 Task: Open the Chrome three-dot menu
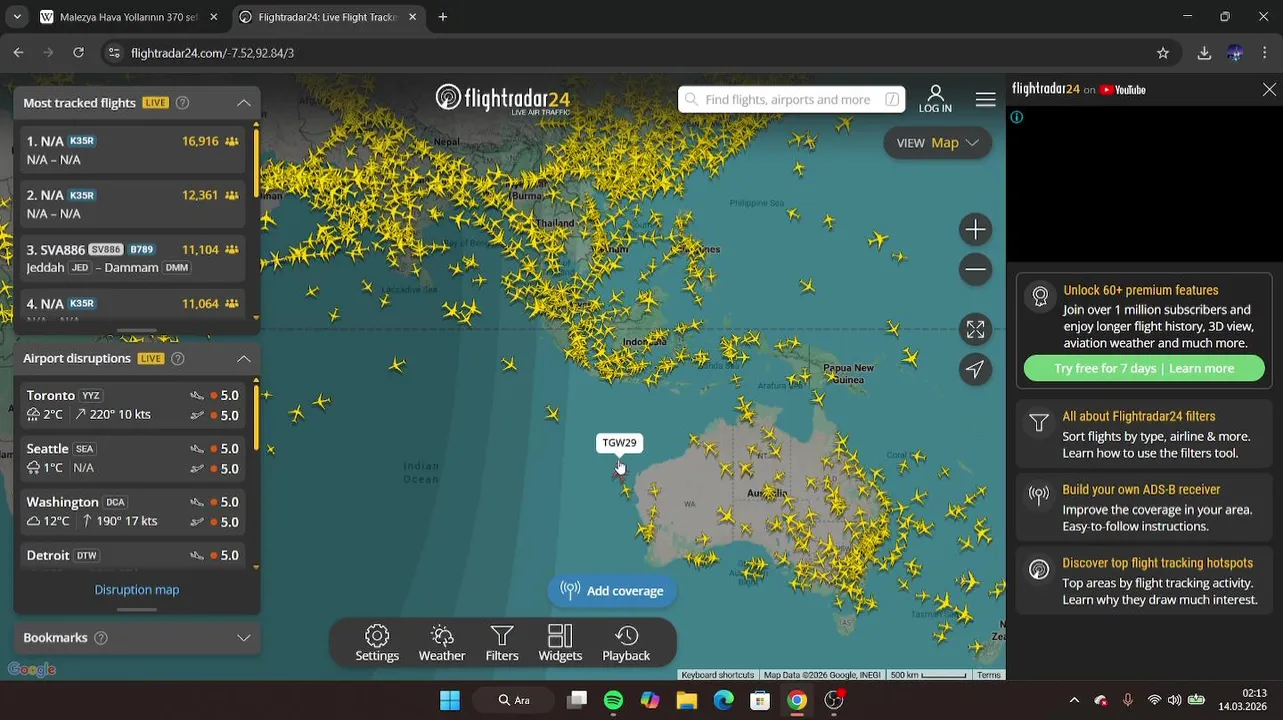1265,53
